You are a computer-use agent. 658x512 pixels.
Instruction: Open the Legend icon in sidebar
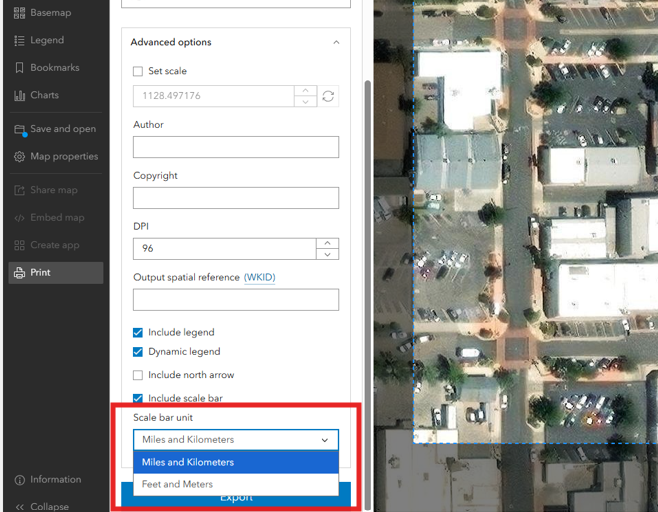pyautogui.click(x=19, y=40)
